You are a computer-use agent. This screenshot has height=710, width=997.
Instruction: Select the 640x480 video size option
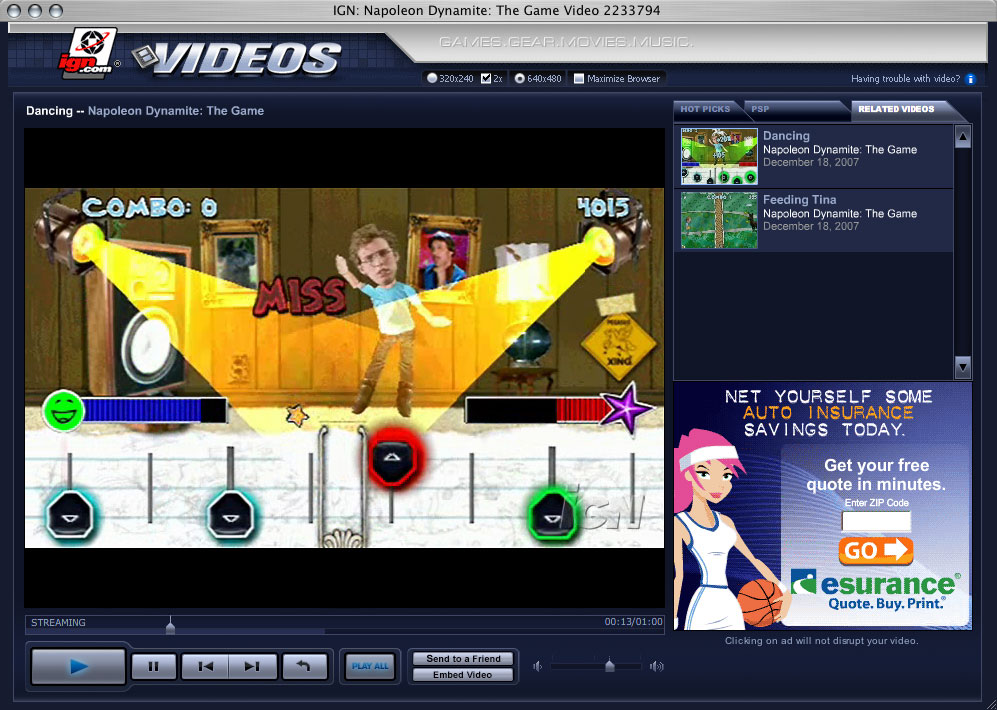coord(519,79)
